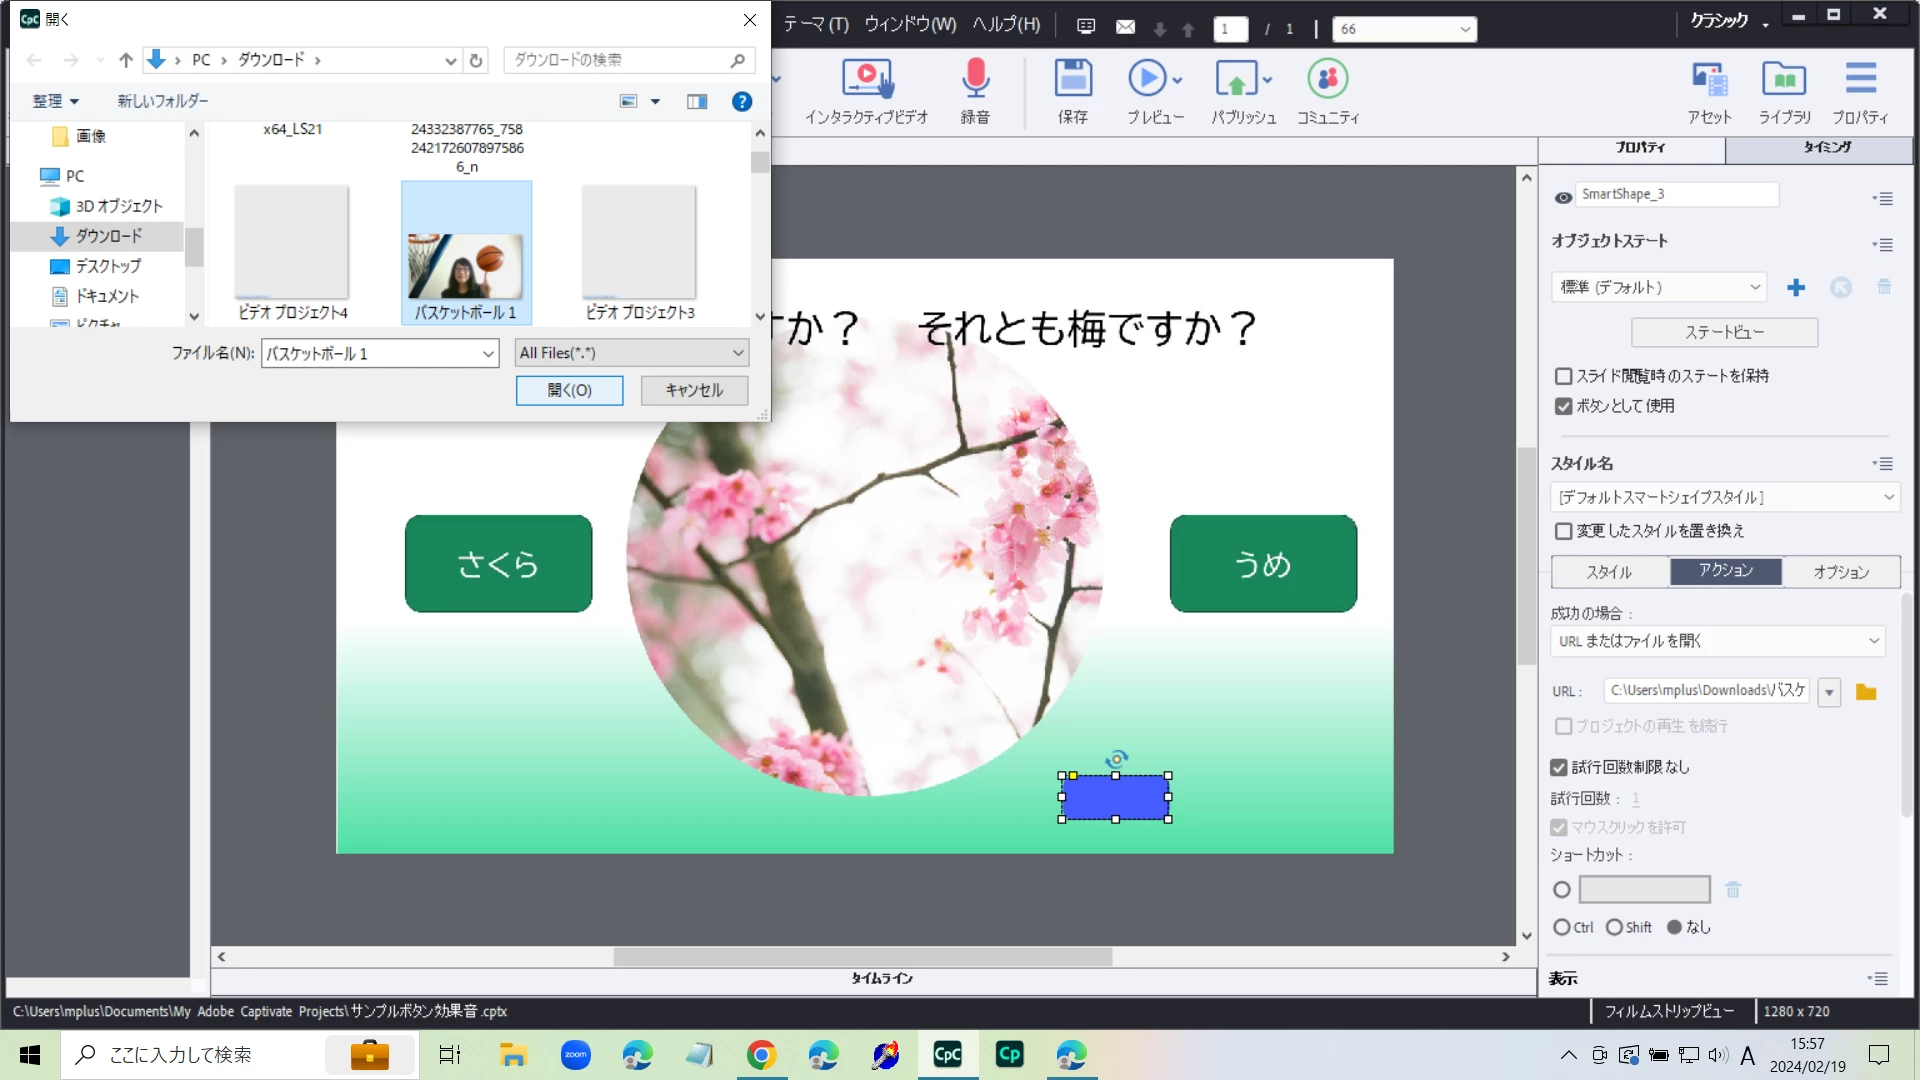Image resolution: width=1920 pixels, height=1080 pixels.
Task: Disable ボタンとして使用 checkbox
Action: tap(1564, 406)
